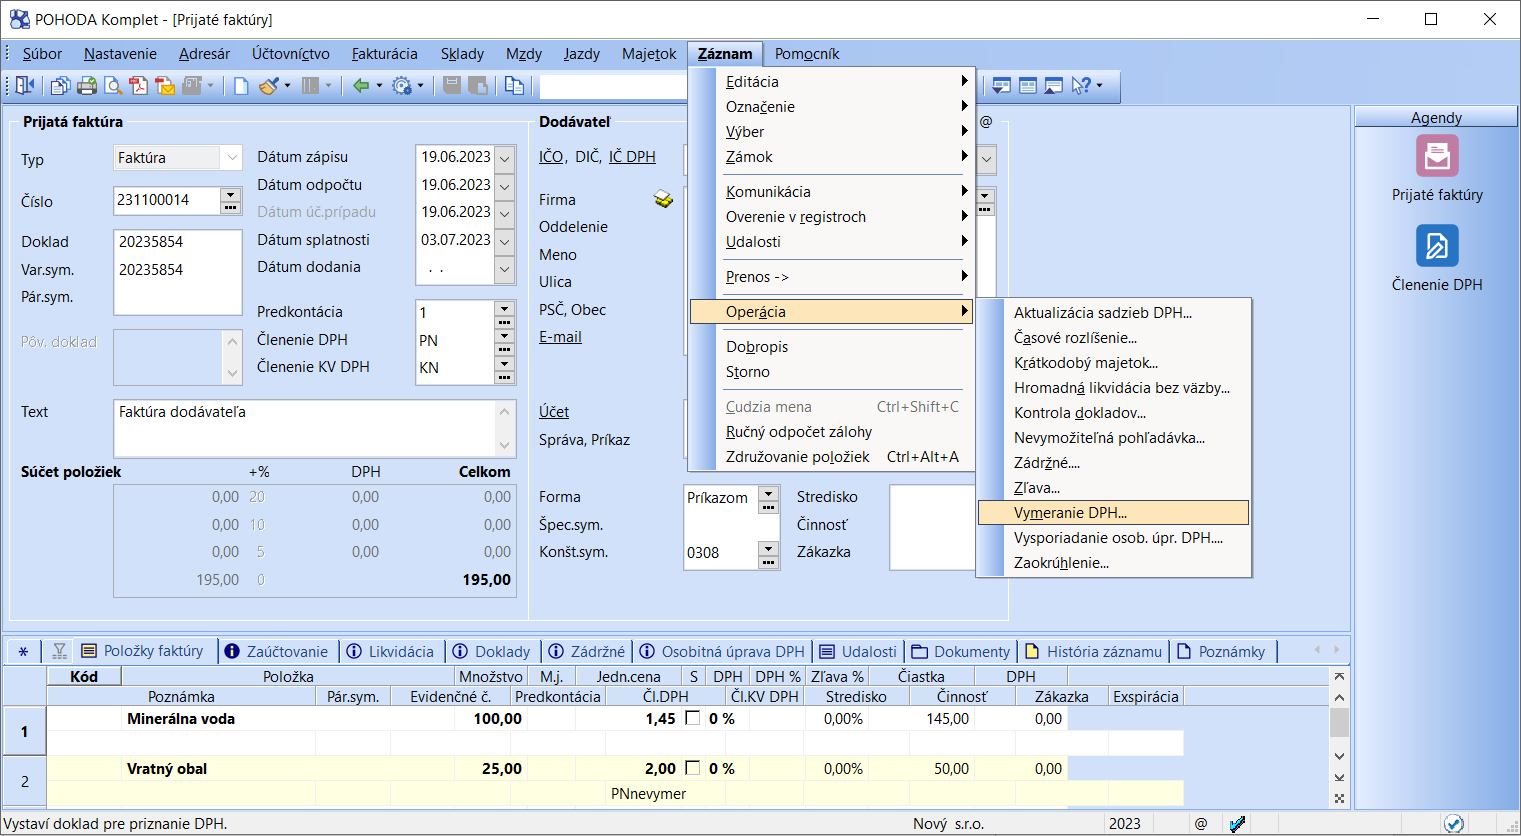Open the Účtovníctvo menu

pyautogui.click(x=290, y=54)
